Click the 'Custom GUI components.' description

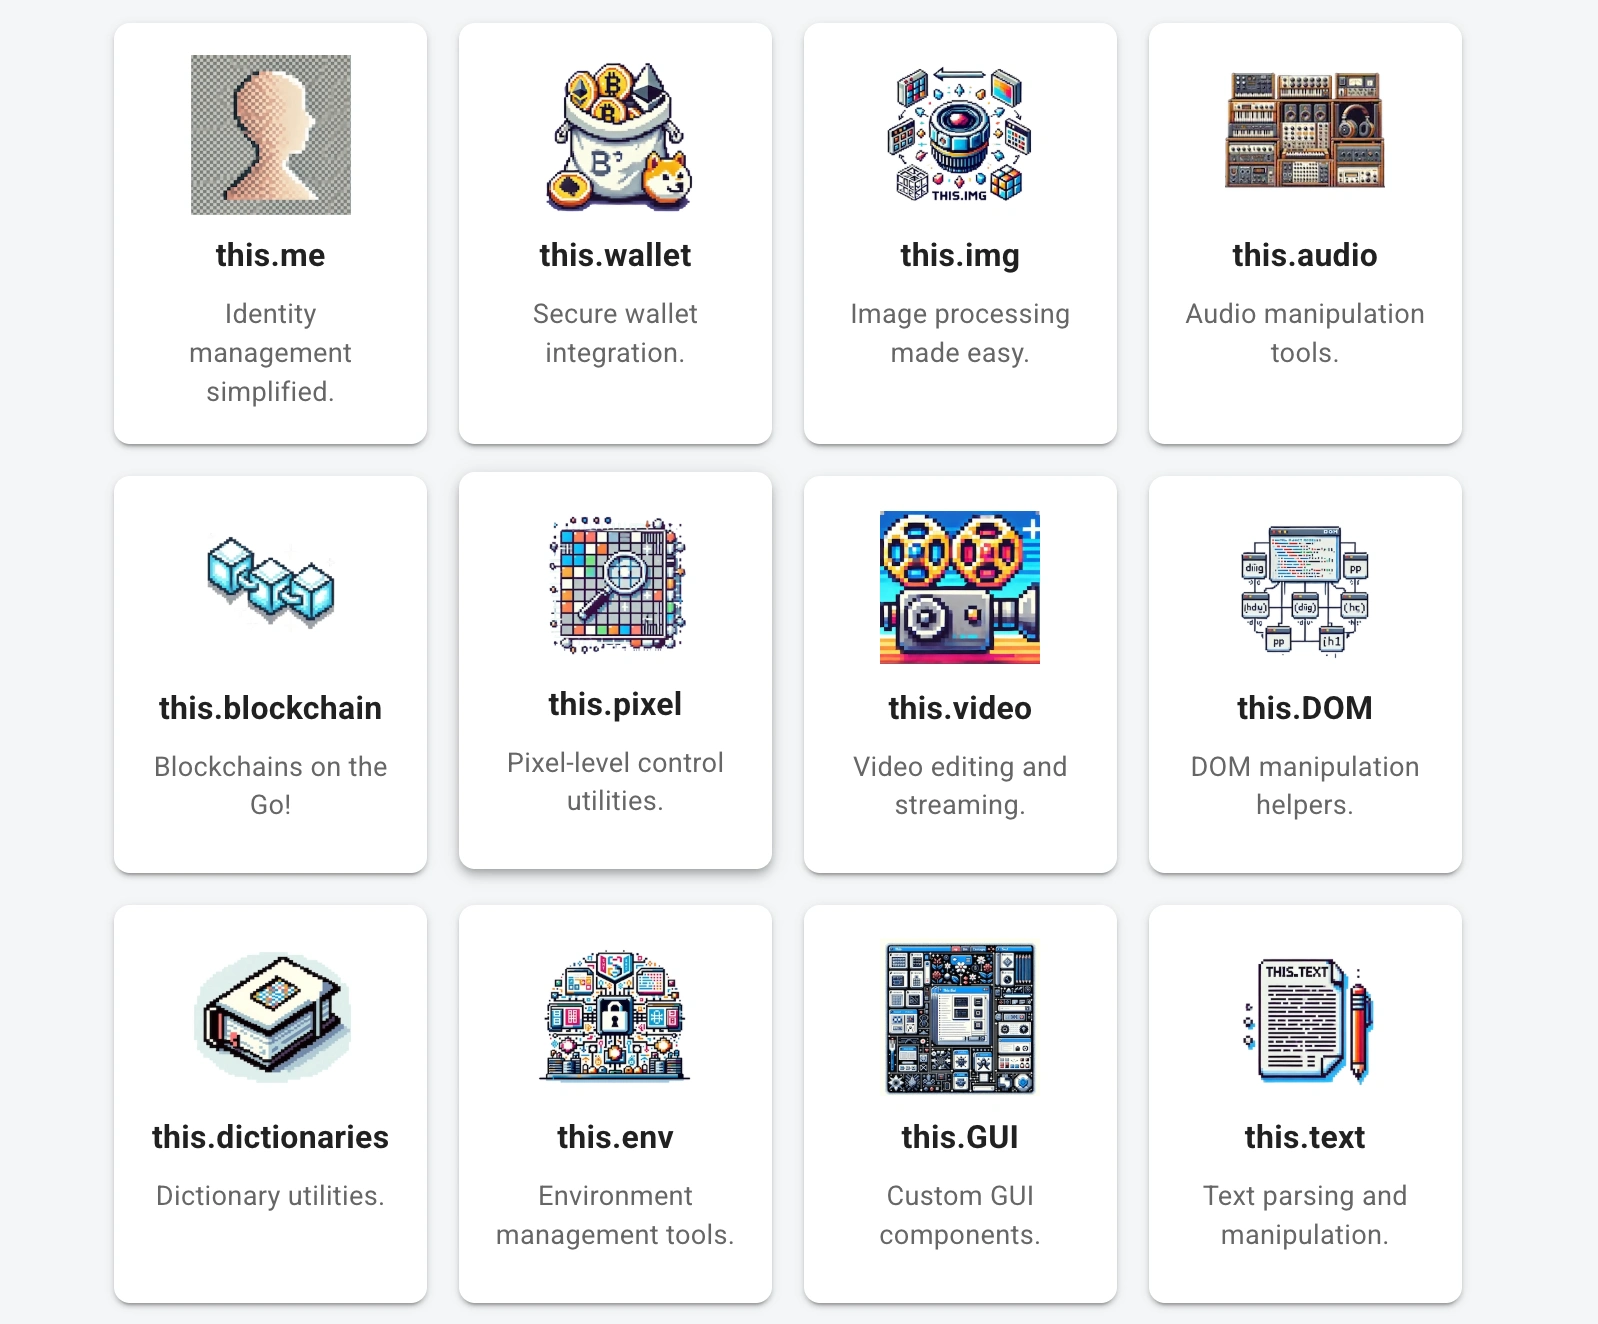960,1215
